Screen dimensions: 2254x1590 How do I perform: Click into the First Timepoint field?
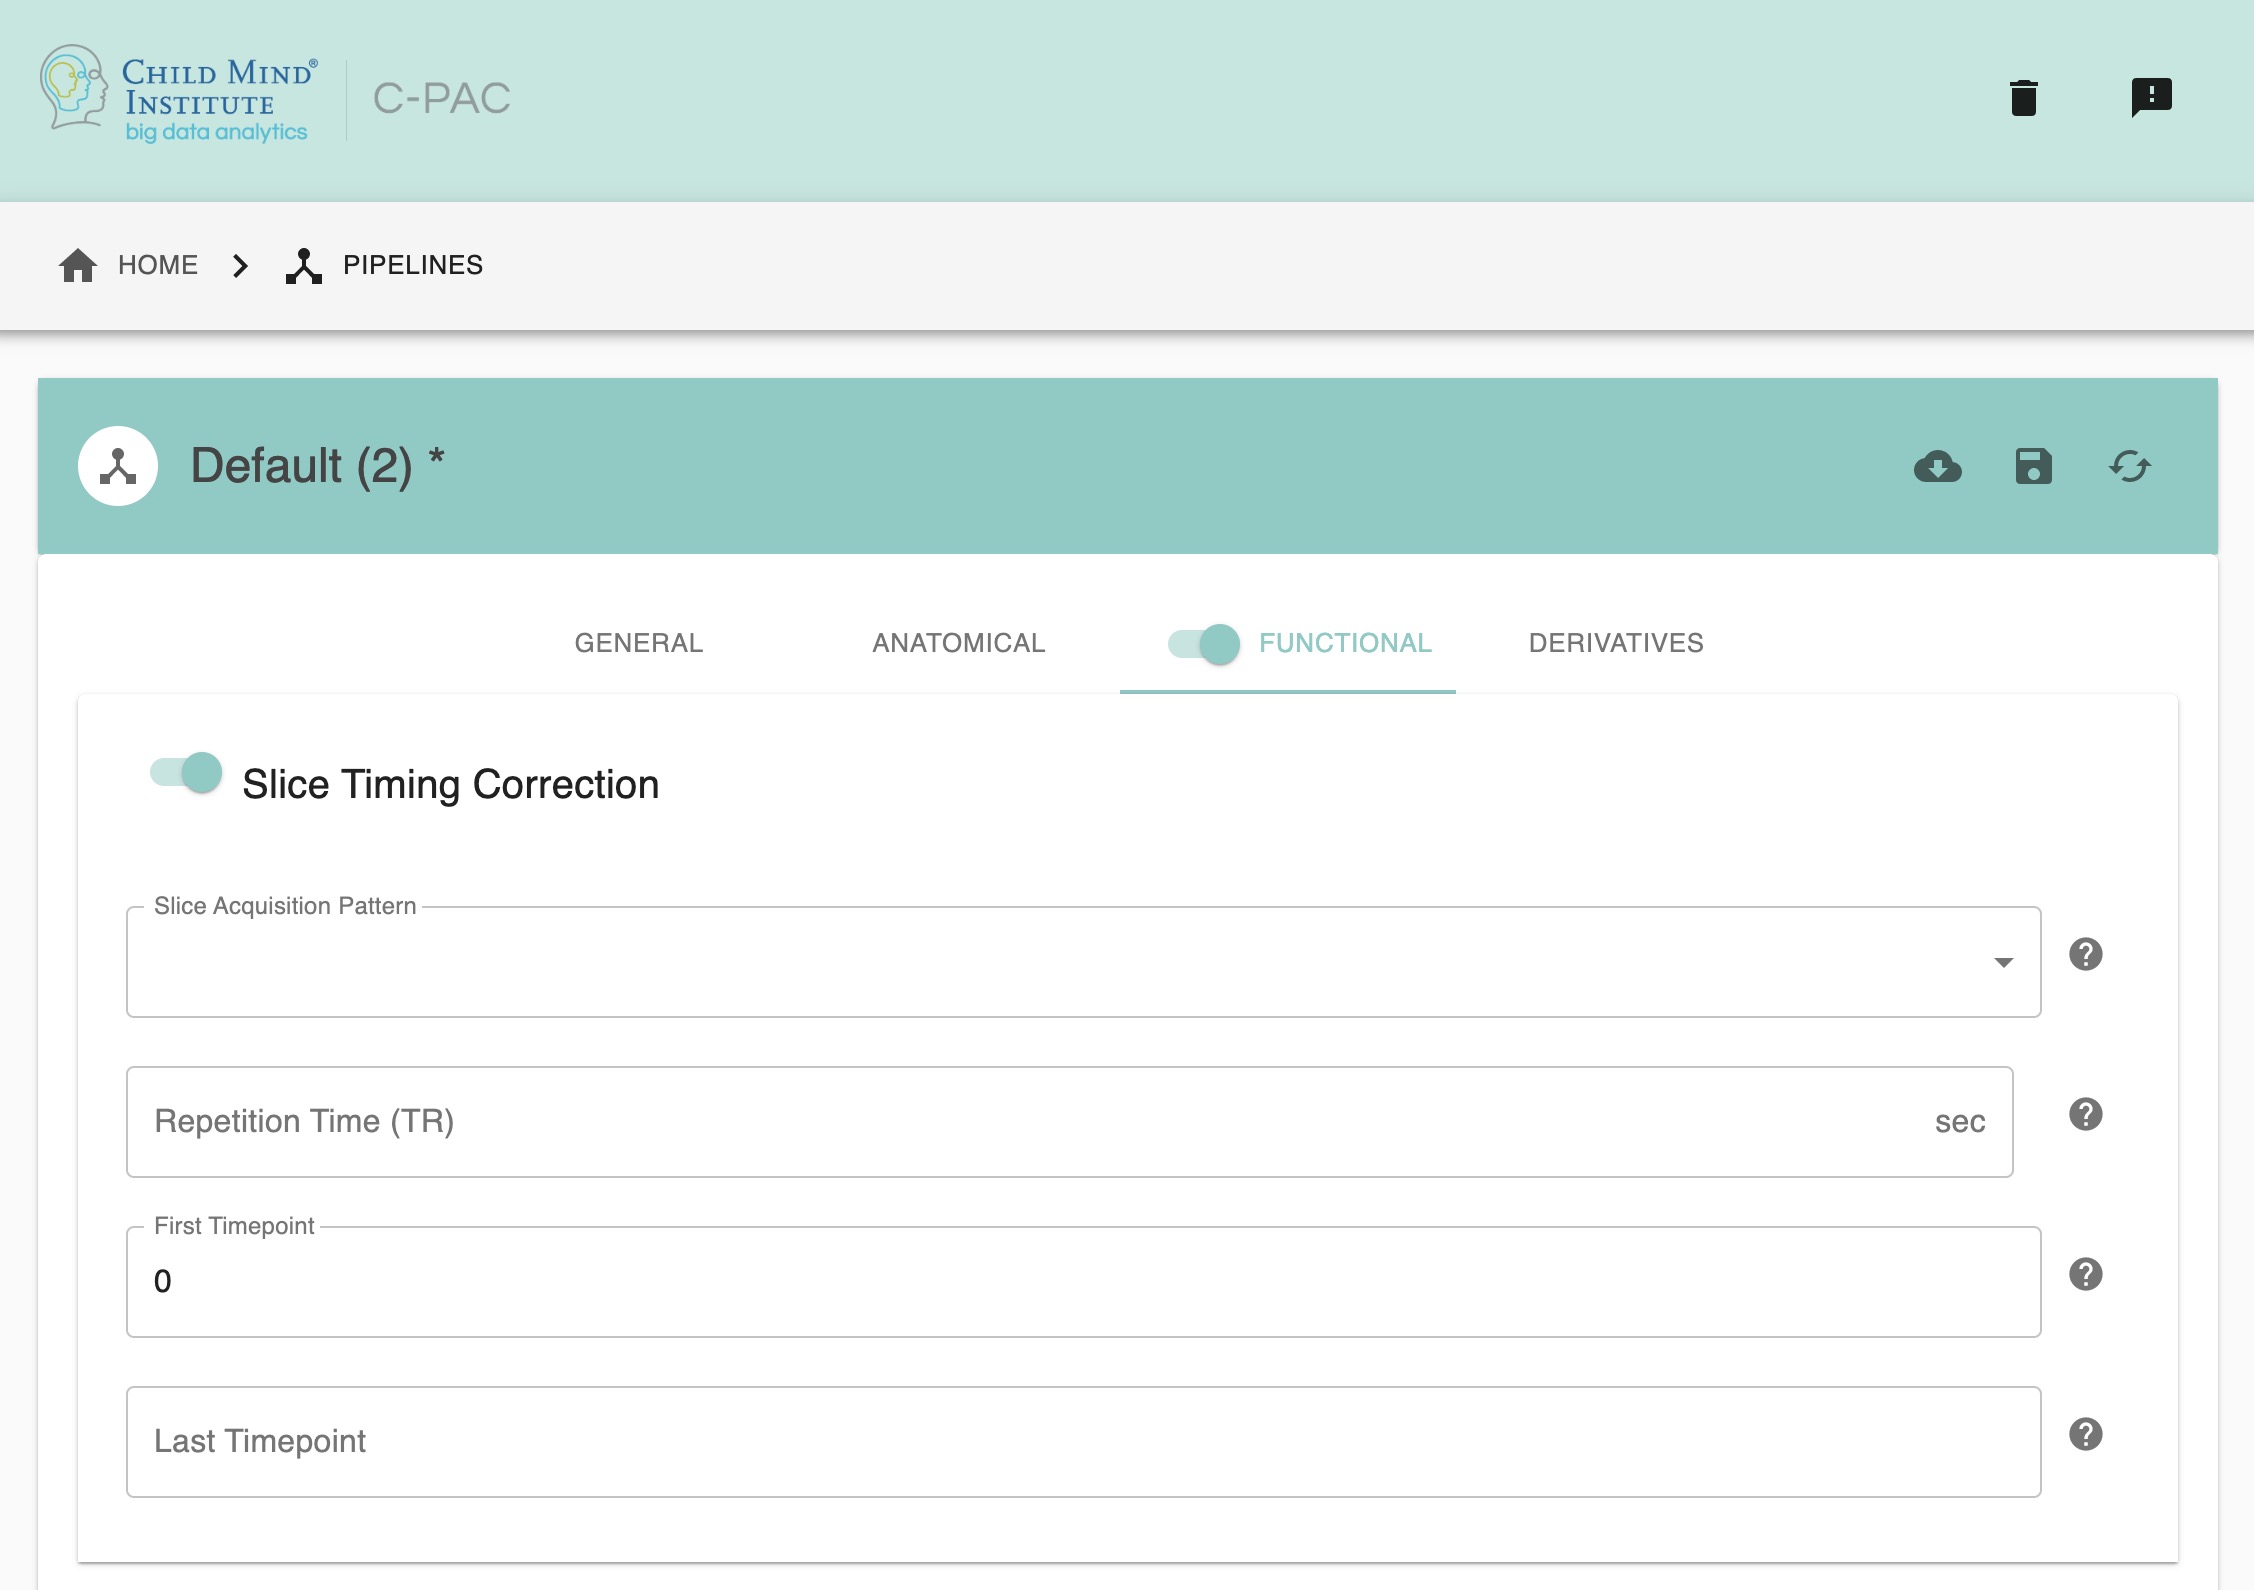[x=1082, y=1282]
